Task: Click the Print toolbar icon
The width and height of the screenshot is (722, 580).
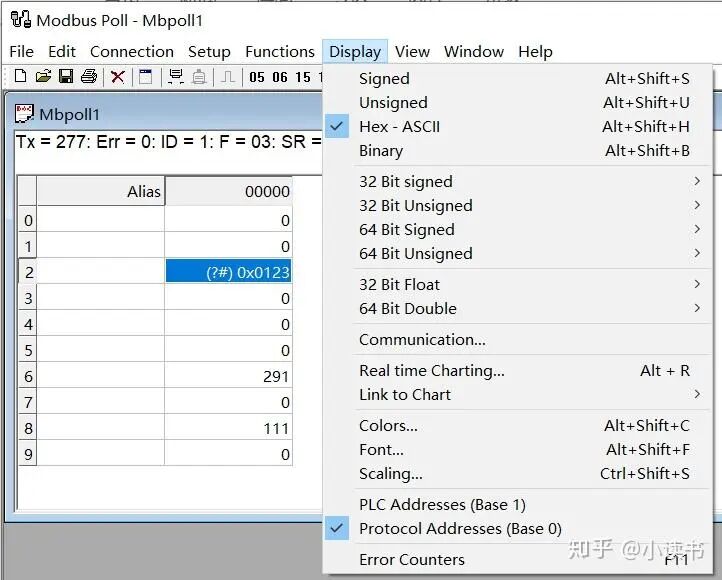Action: coord(89,76)
